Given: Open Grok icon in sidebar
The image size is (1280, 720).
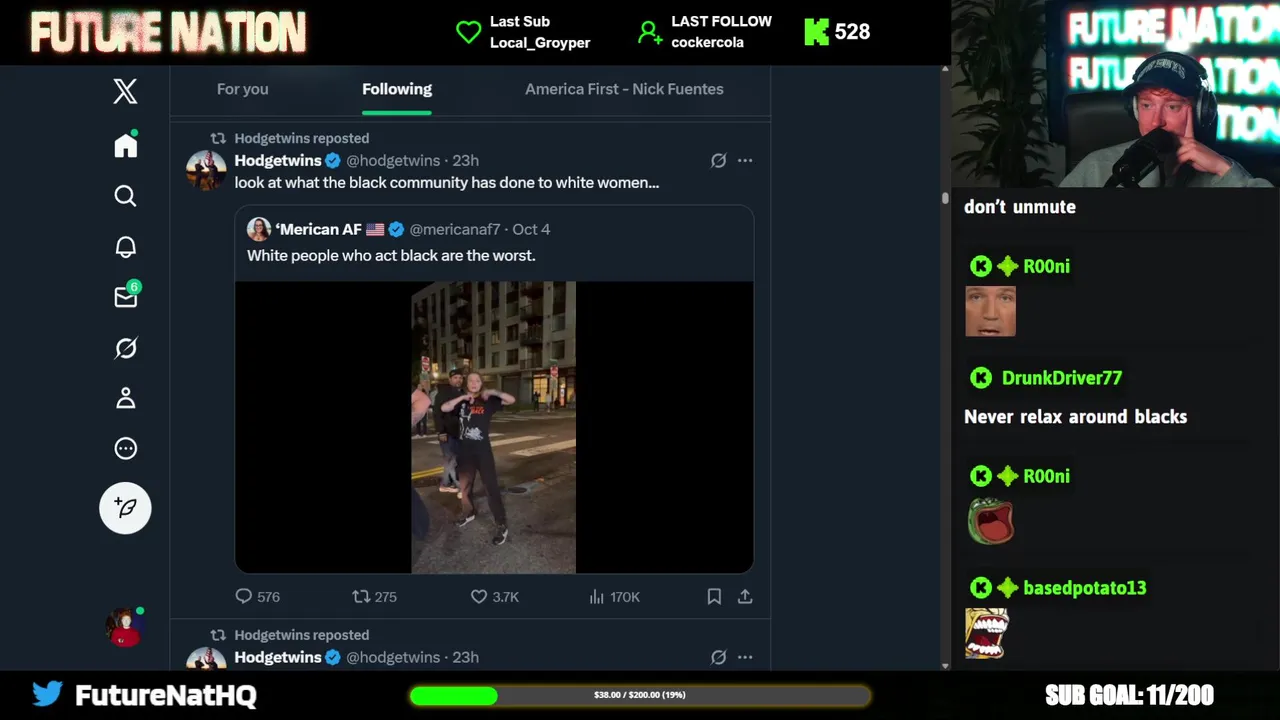Looking at the screenshot, I should pos(125,348).
